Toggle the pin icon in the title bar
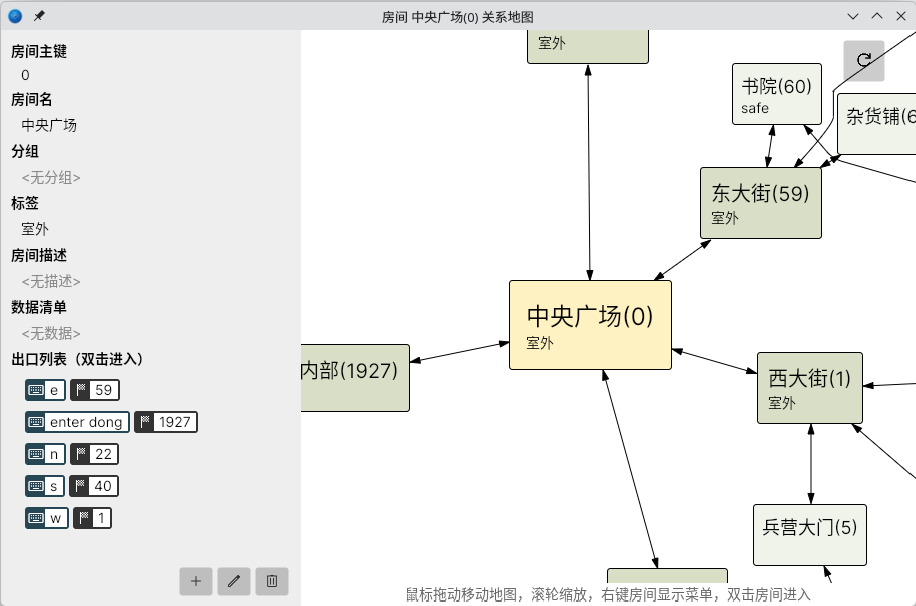 tap(39, 15)
